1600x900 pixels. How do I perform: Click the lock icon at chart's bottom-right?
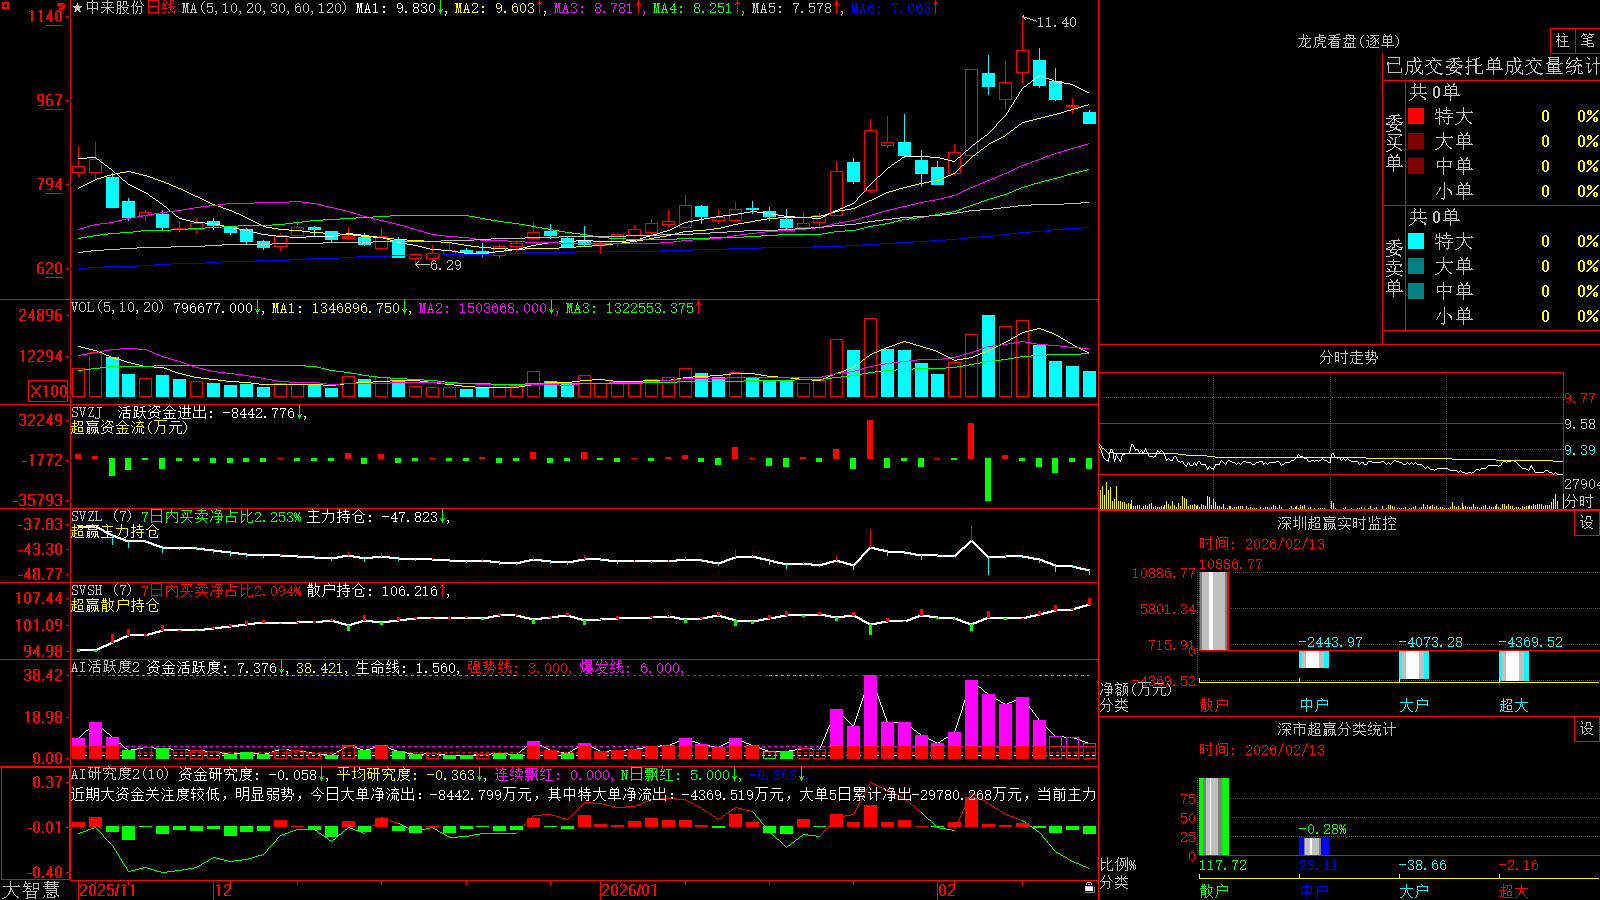click(1089, 888)
